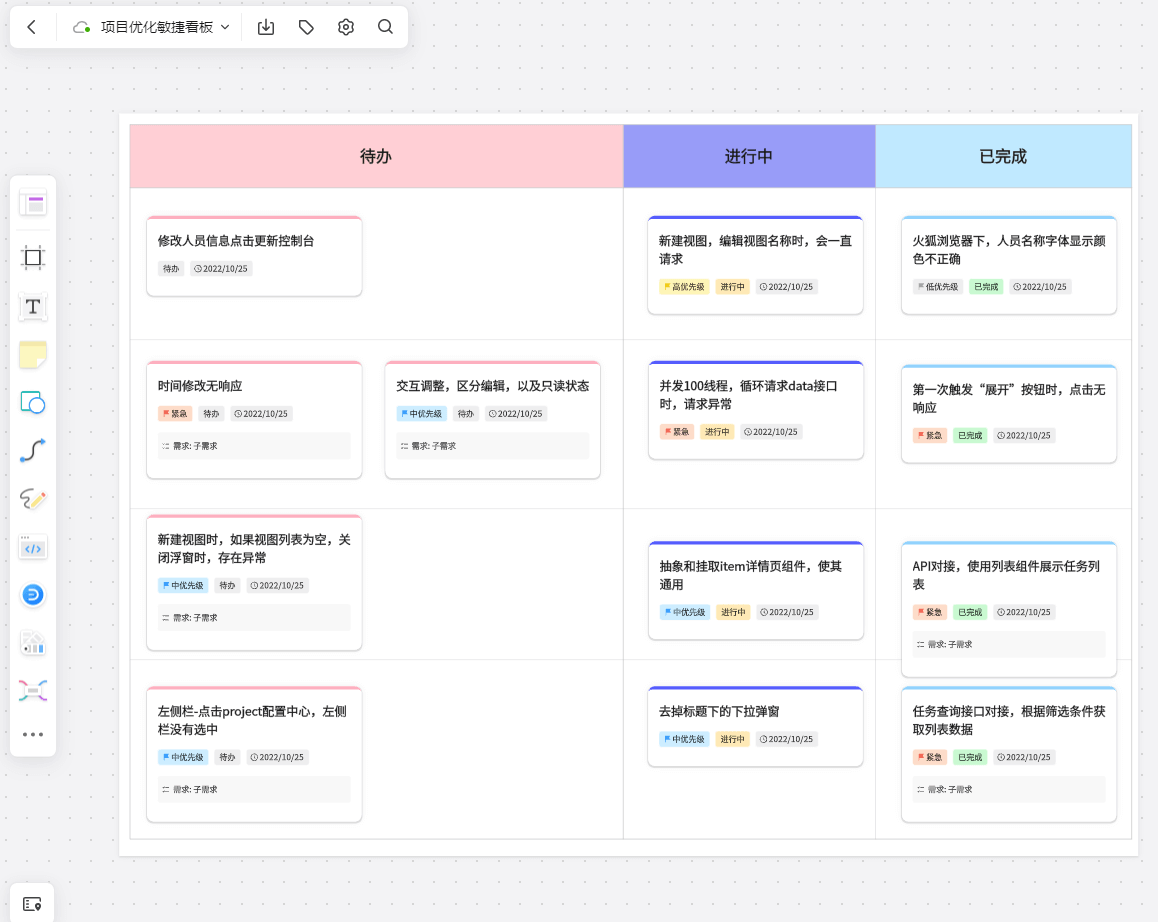Click date 2022/10/25 on 任务查询接口对接 card
1158x922 pixels.
click(x=1024, y=757)
